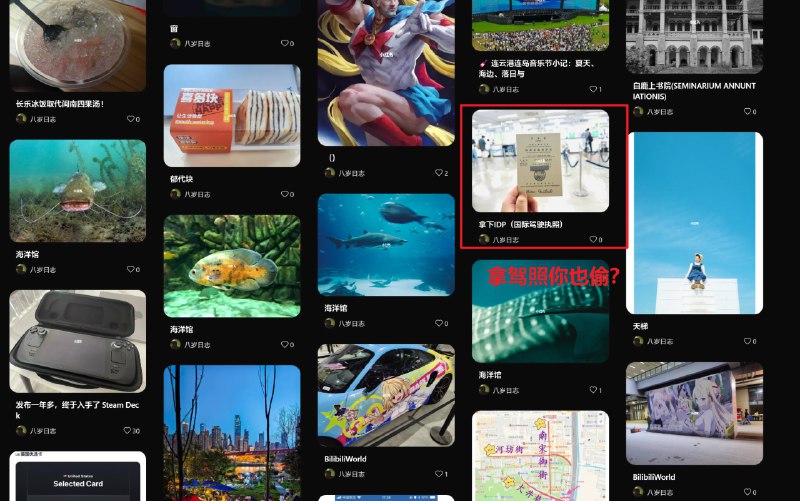800x501 pixels.
Task: Open the street map thumbnail with stars
Action: point(540,456)
